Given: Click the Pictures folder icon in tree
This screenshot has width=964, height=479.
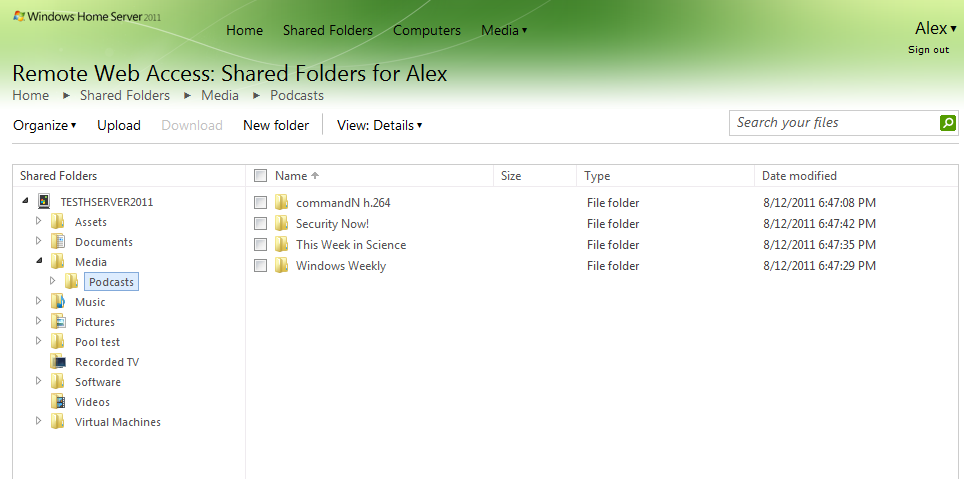Looking at the screenshot, I should [x=58, y=322].
